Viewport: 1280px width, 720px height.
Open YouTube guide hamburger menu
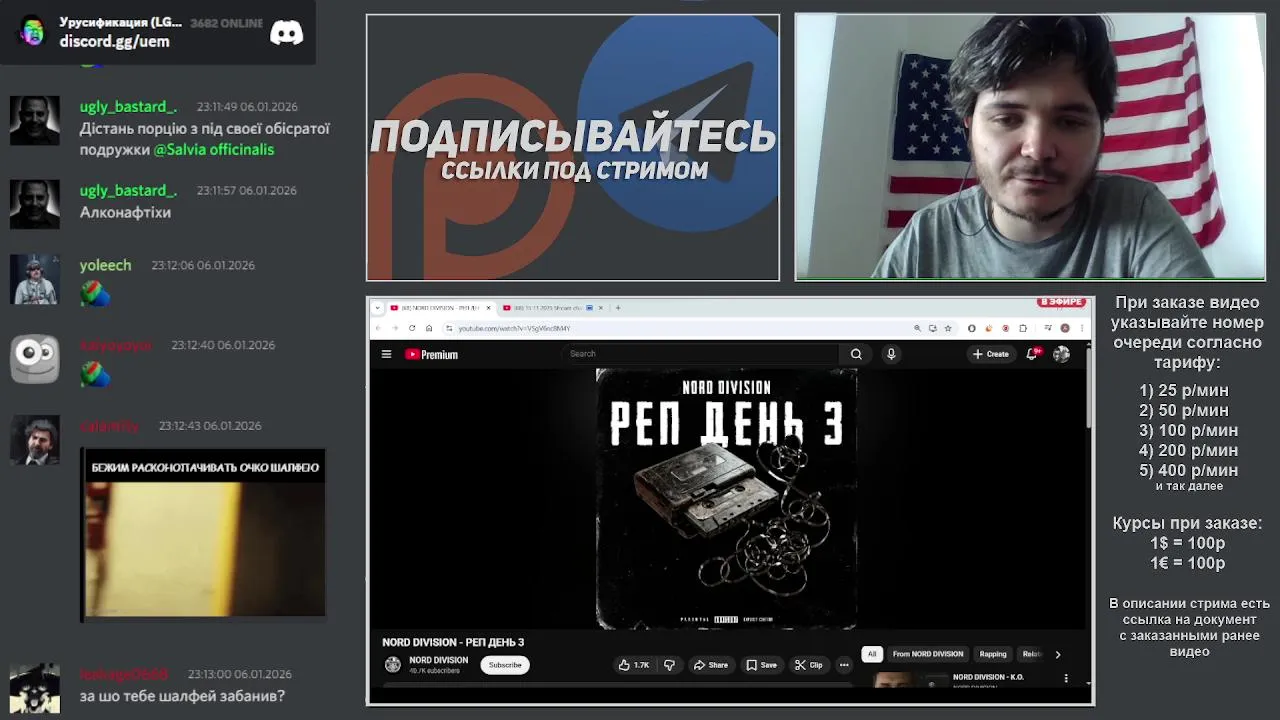[x=386, y=354]
